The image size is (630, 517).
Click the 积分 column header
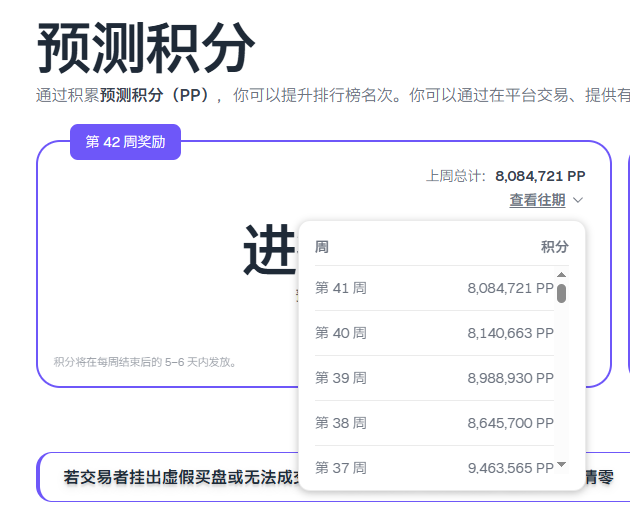pyautogui.click(x=554, y=247)
